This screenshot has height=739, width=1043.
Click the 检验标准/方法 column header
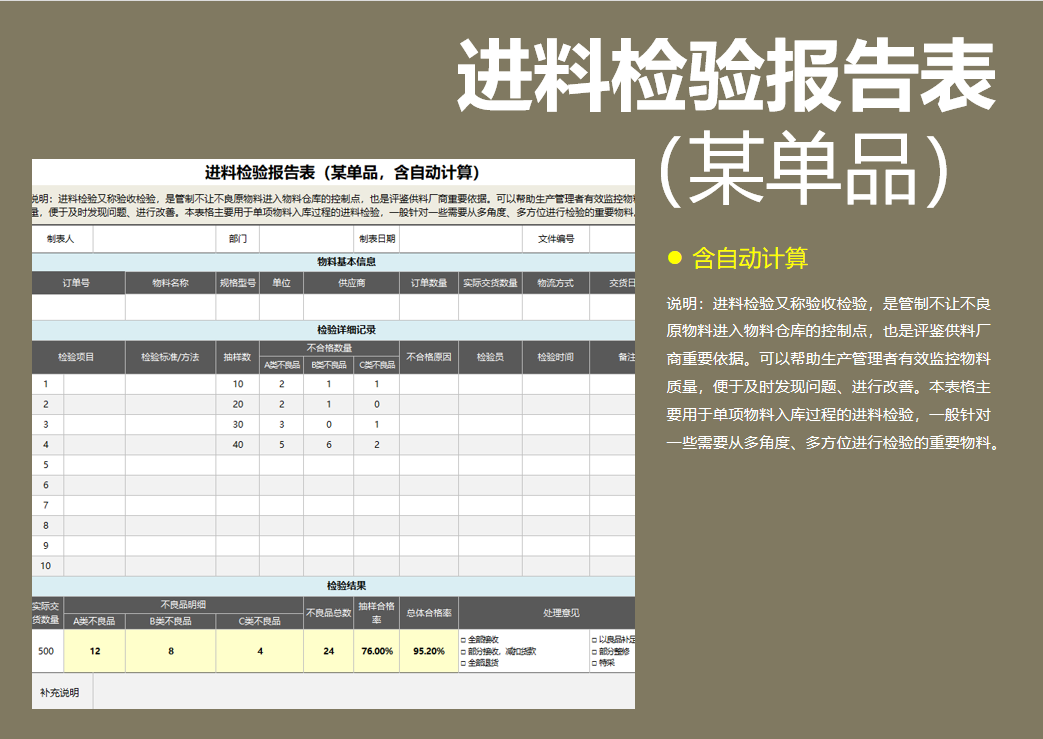click(170, 357)
